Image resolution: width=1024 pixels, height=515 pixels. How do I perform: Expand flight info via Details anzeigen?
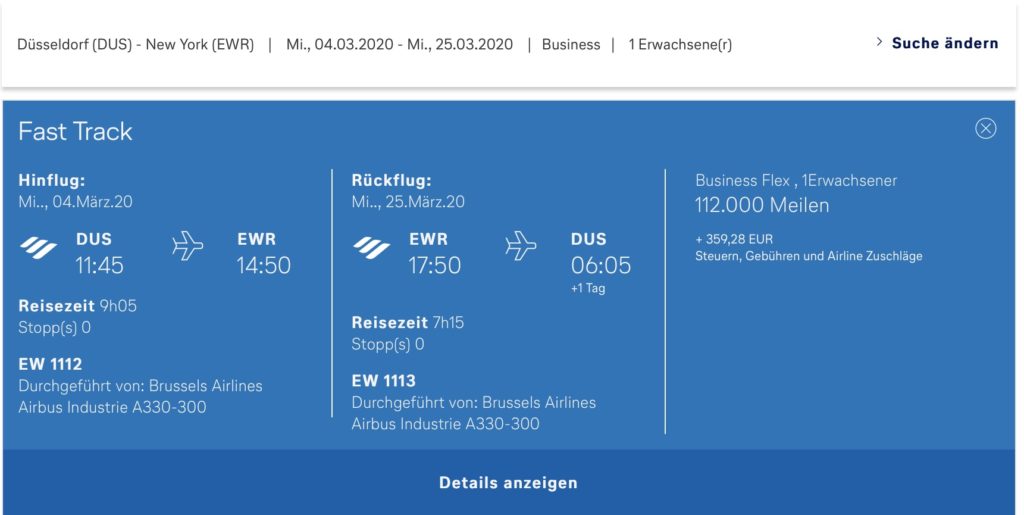[x=508, y=483]
